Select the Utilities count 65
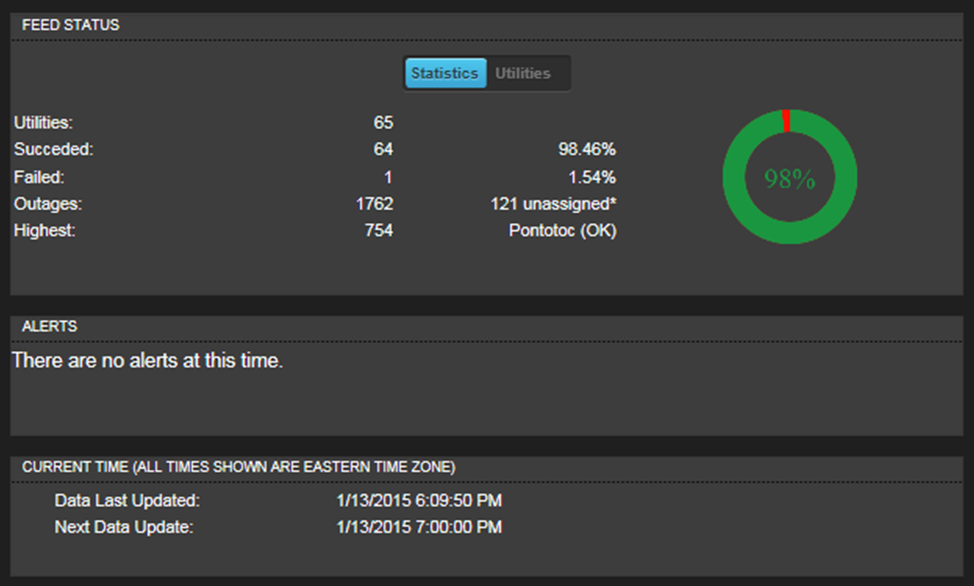The width and height of the screenshot is (974, 586). 383,122
